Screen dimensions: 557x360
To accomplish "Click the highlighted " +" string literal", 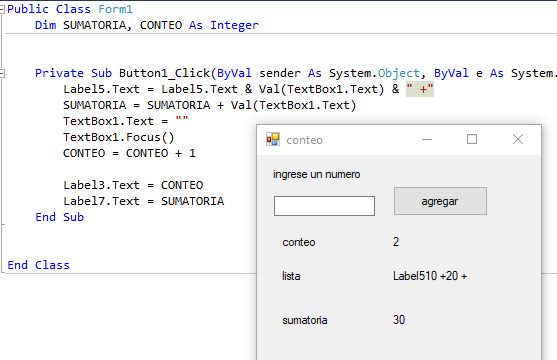I will 420,89.
